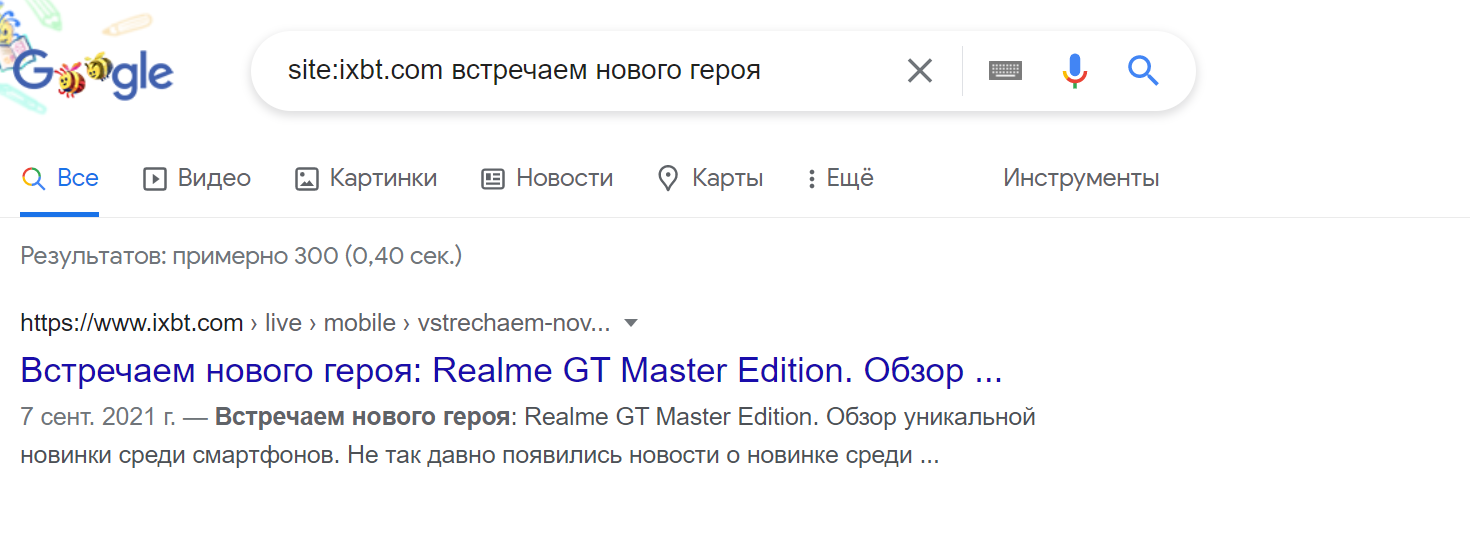Click the ixbt.com result URL breadcrumb

pos(315,323)
